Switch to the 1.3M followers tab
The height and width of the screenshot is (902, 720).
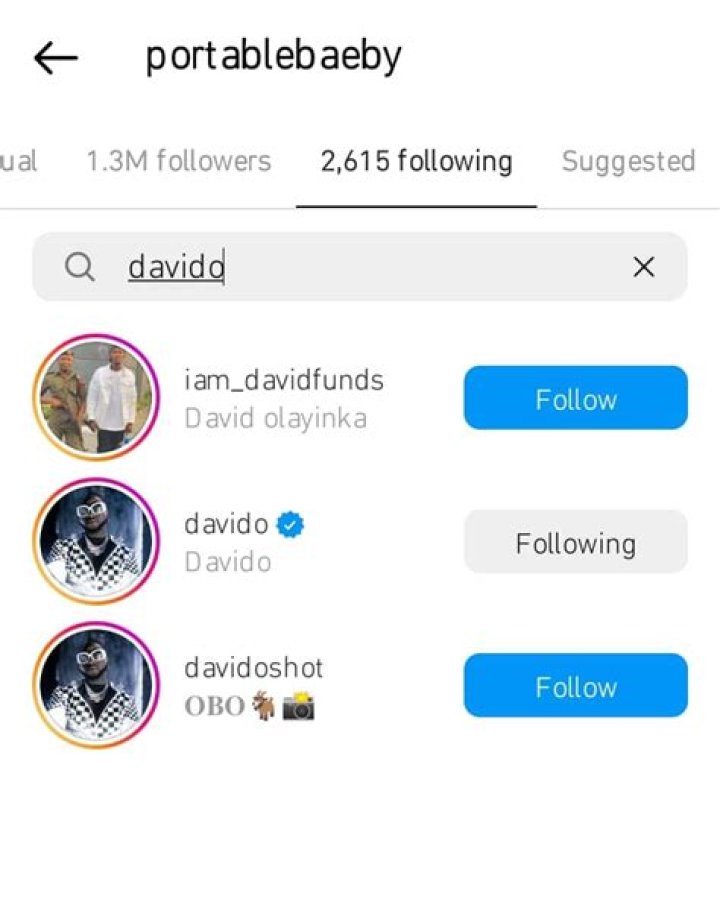(178, 161)
